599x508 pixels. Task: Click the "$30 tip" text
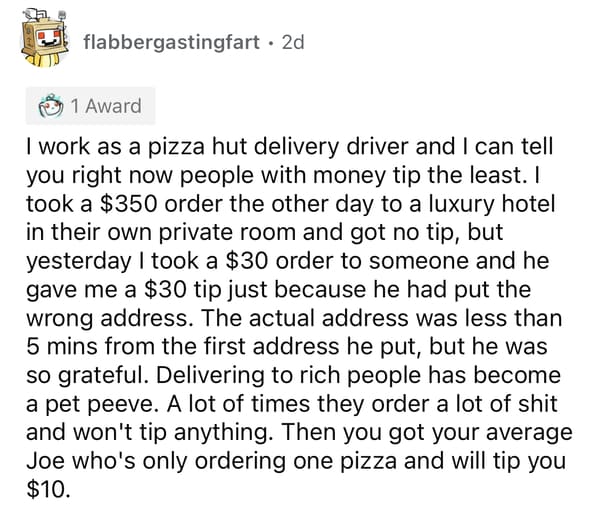tap(183, 290)
